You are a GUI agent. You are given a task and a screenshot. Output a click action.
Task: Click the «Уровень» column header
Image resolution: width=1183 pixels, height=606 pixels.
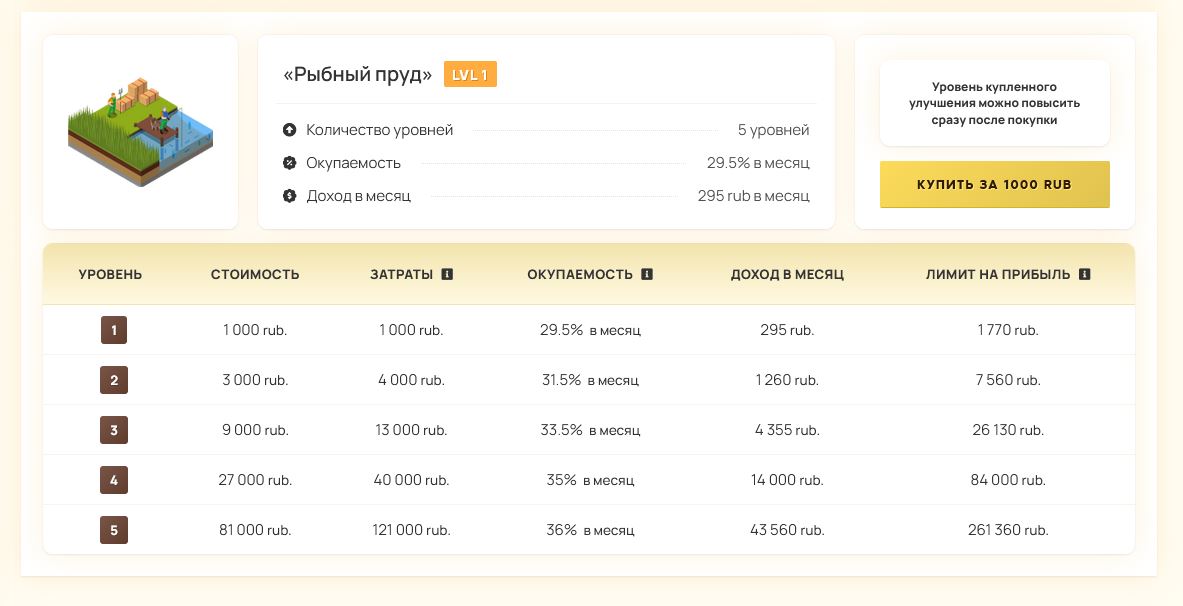point(110,274)
